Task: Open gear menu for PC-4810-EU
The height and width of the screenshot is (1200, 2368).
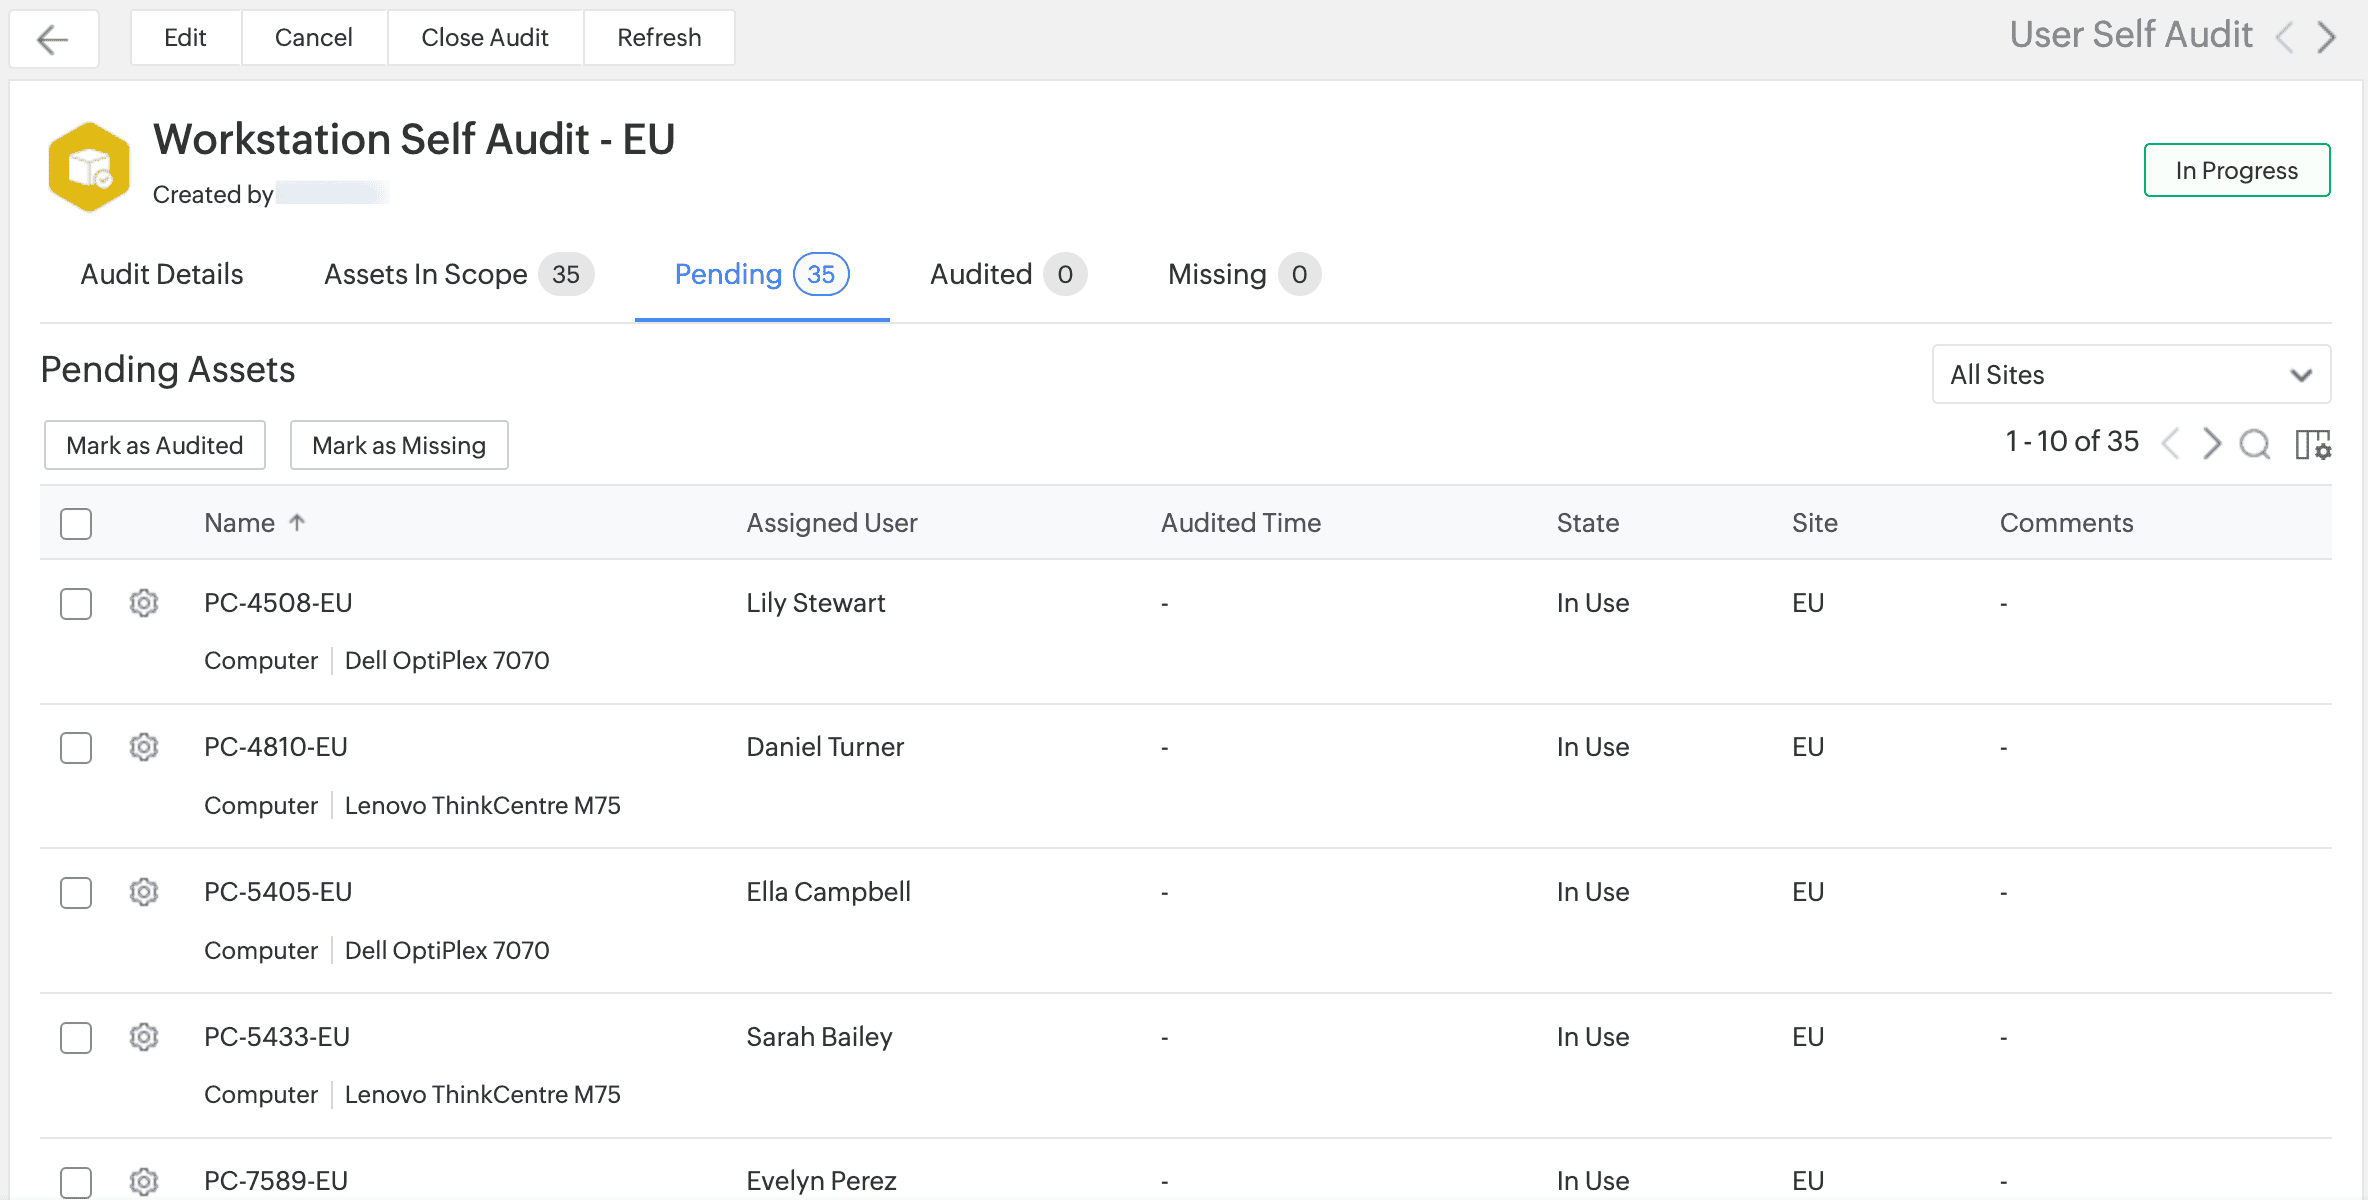Action: (144, 747)
